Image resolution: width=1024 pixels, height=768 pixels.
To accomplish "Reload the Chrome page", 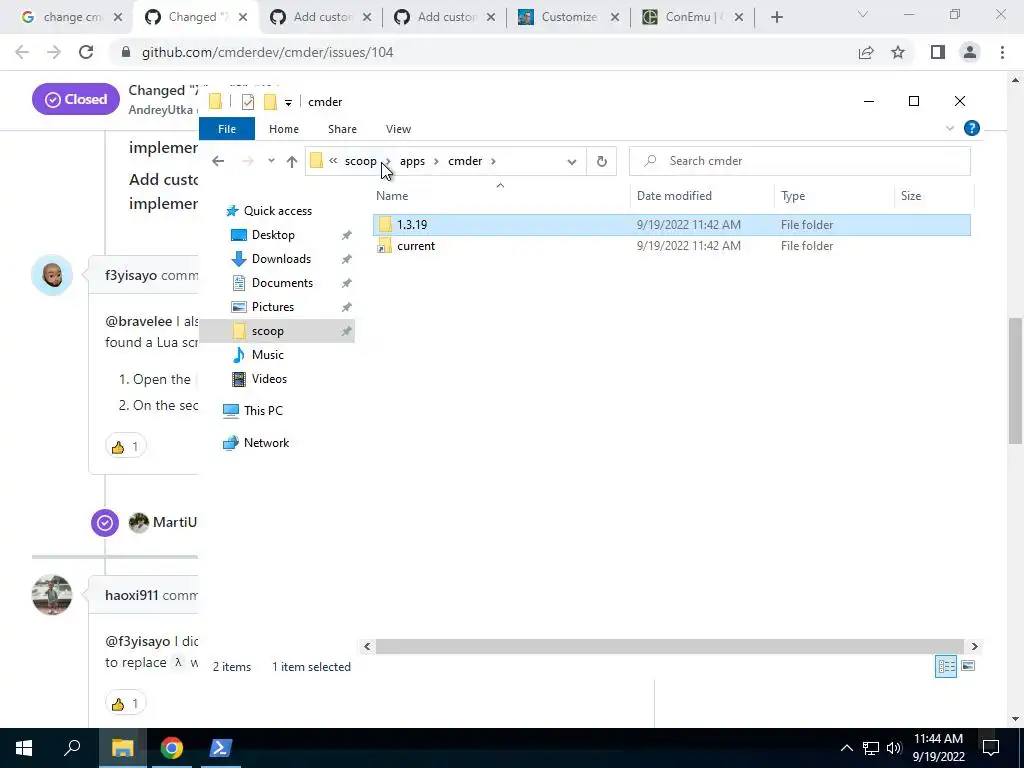I will click(86, 52).
